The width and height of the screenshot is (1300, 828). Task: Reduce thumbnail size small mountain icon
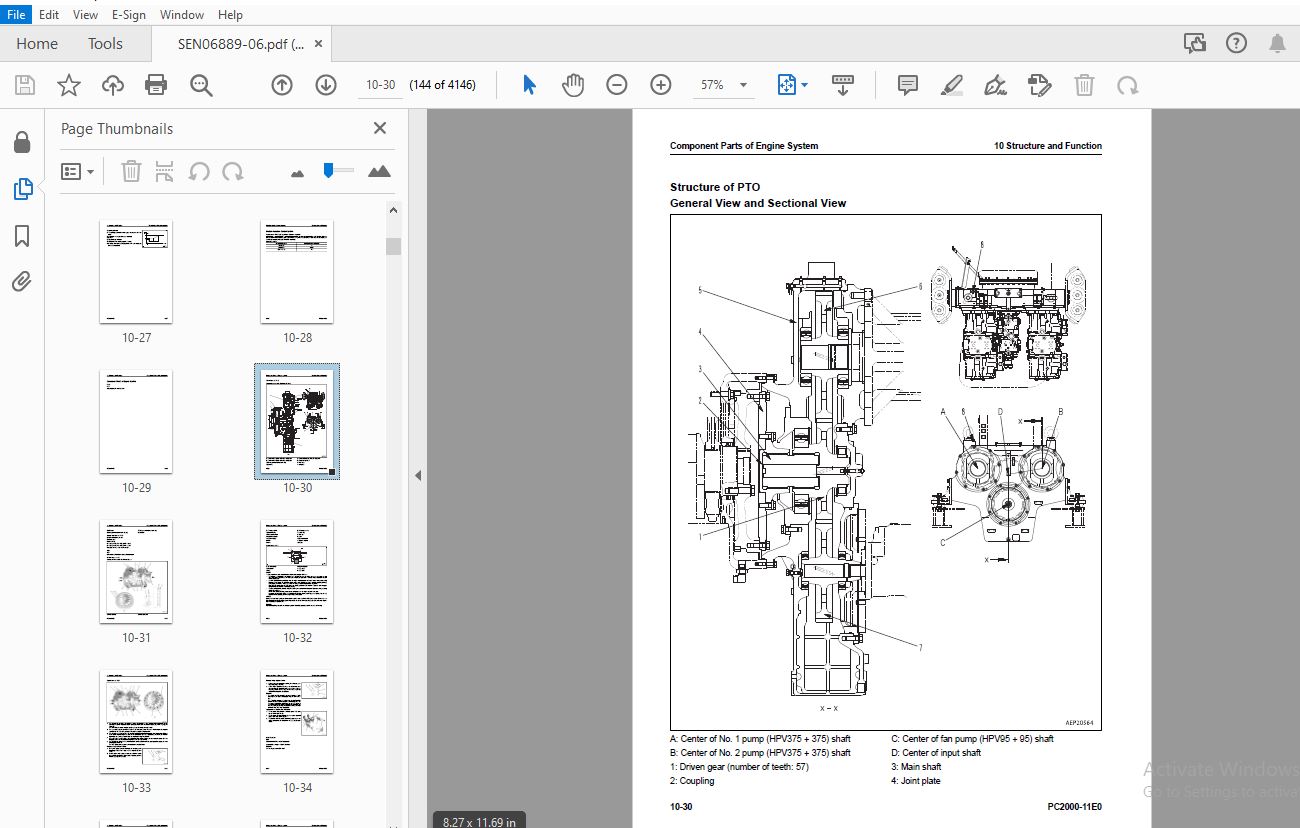click(297, 173)
